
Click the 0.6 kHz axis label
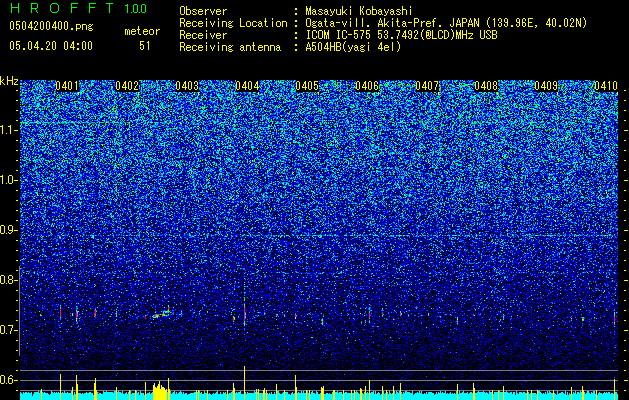tap(6, 380)
